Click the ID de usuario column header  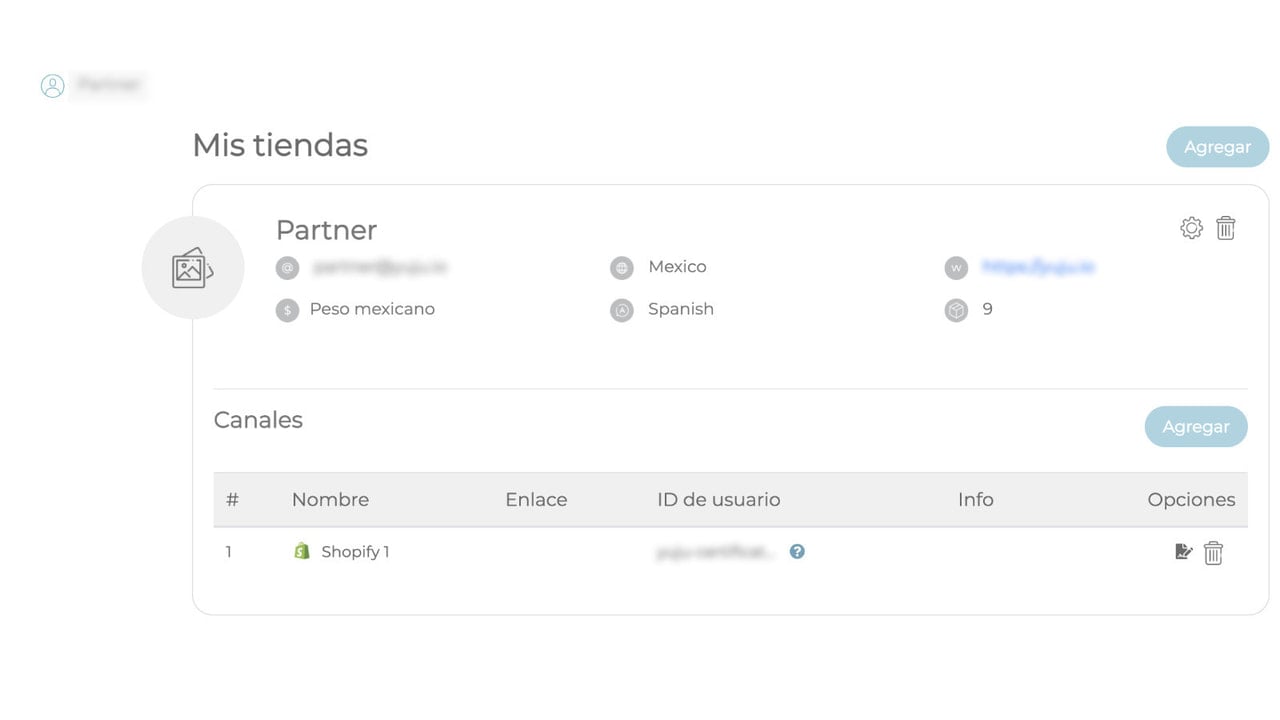tap(718, 499)
